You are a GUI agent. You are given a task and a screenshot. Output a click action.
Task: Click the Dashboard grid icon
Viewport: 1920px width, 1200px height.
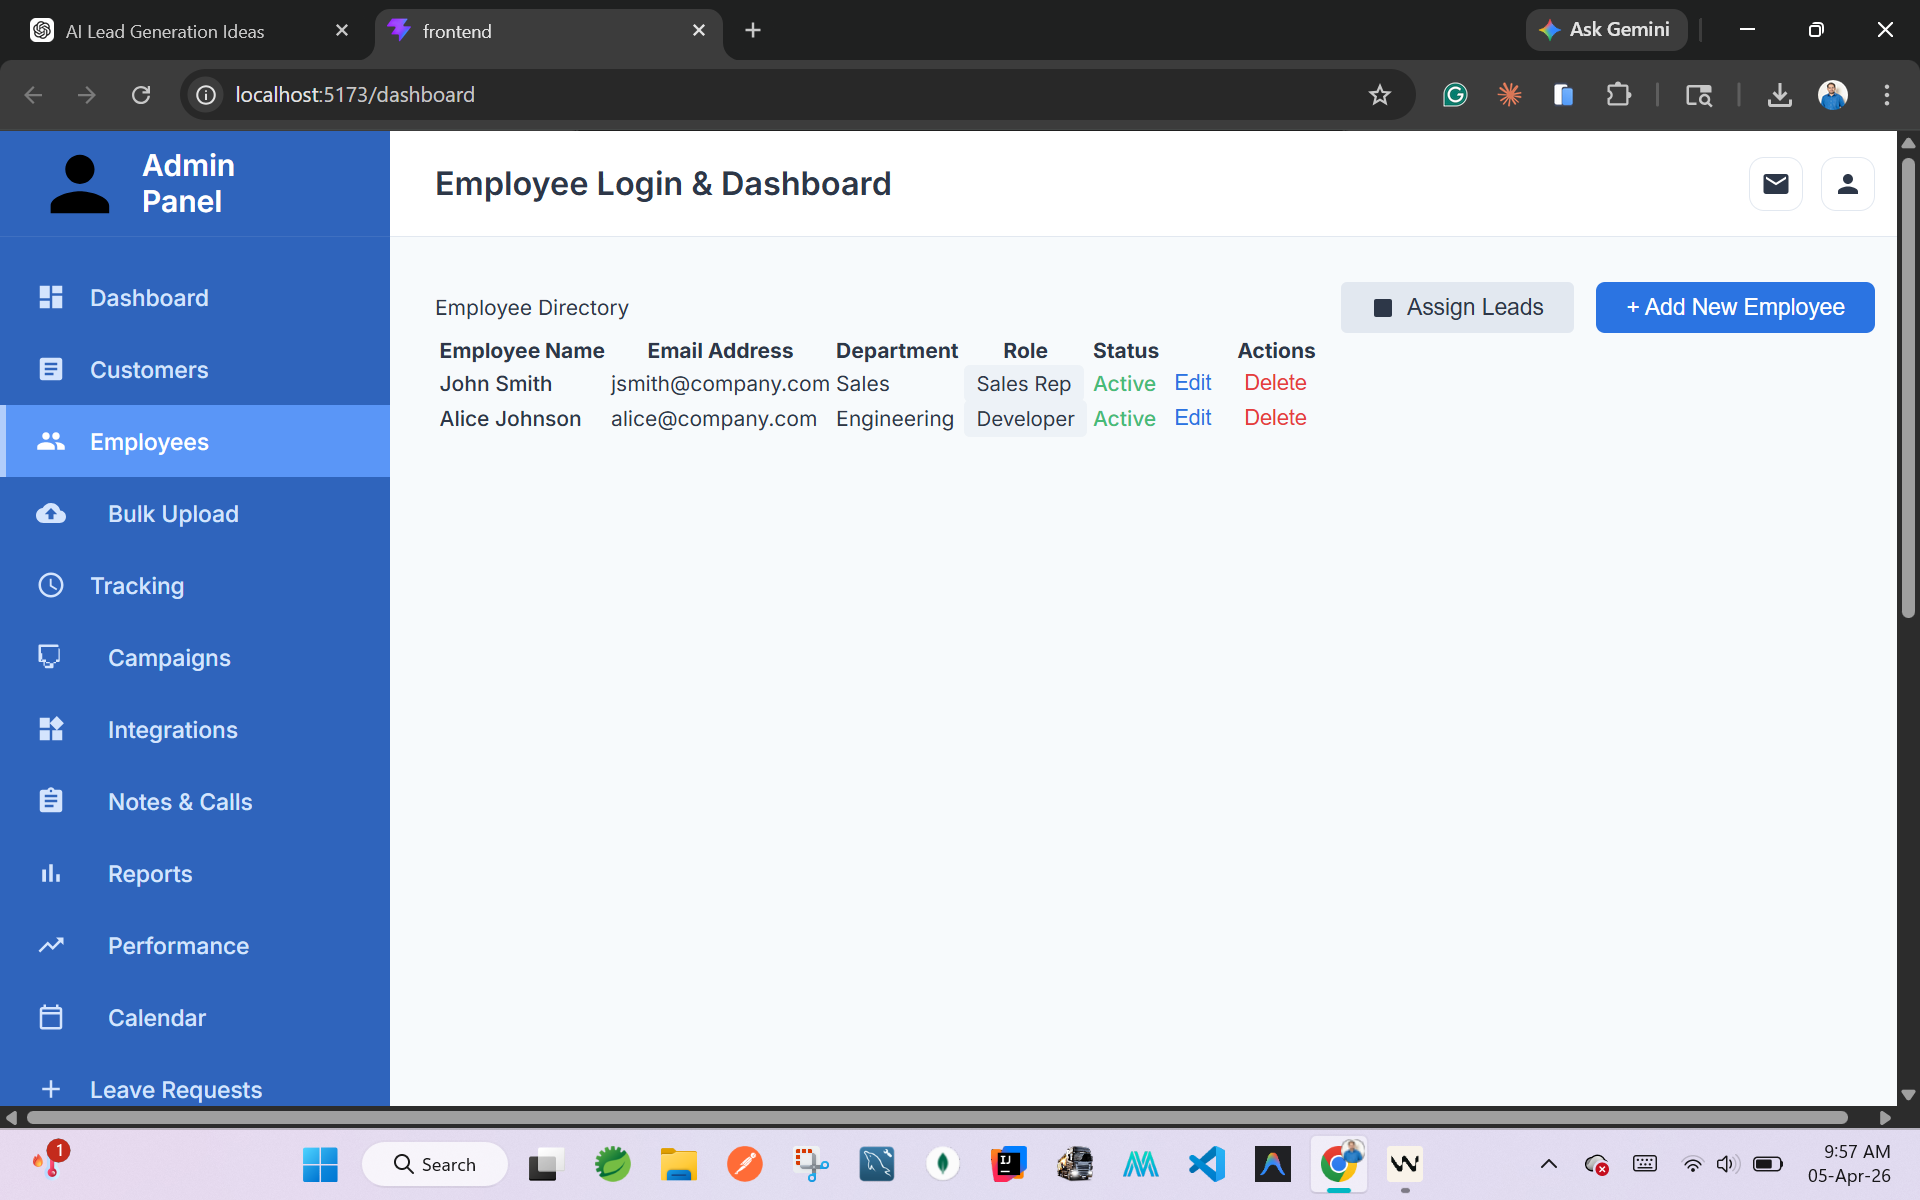51,297
